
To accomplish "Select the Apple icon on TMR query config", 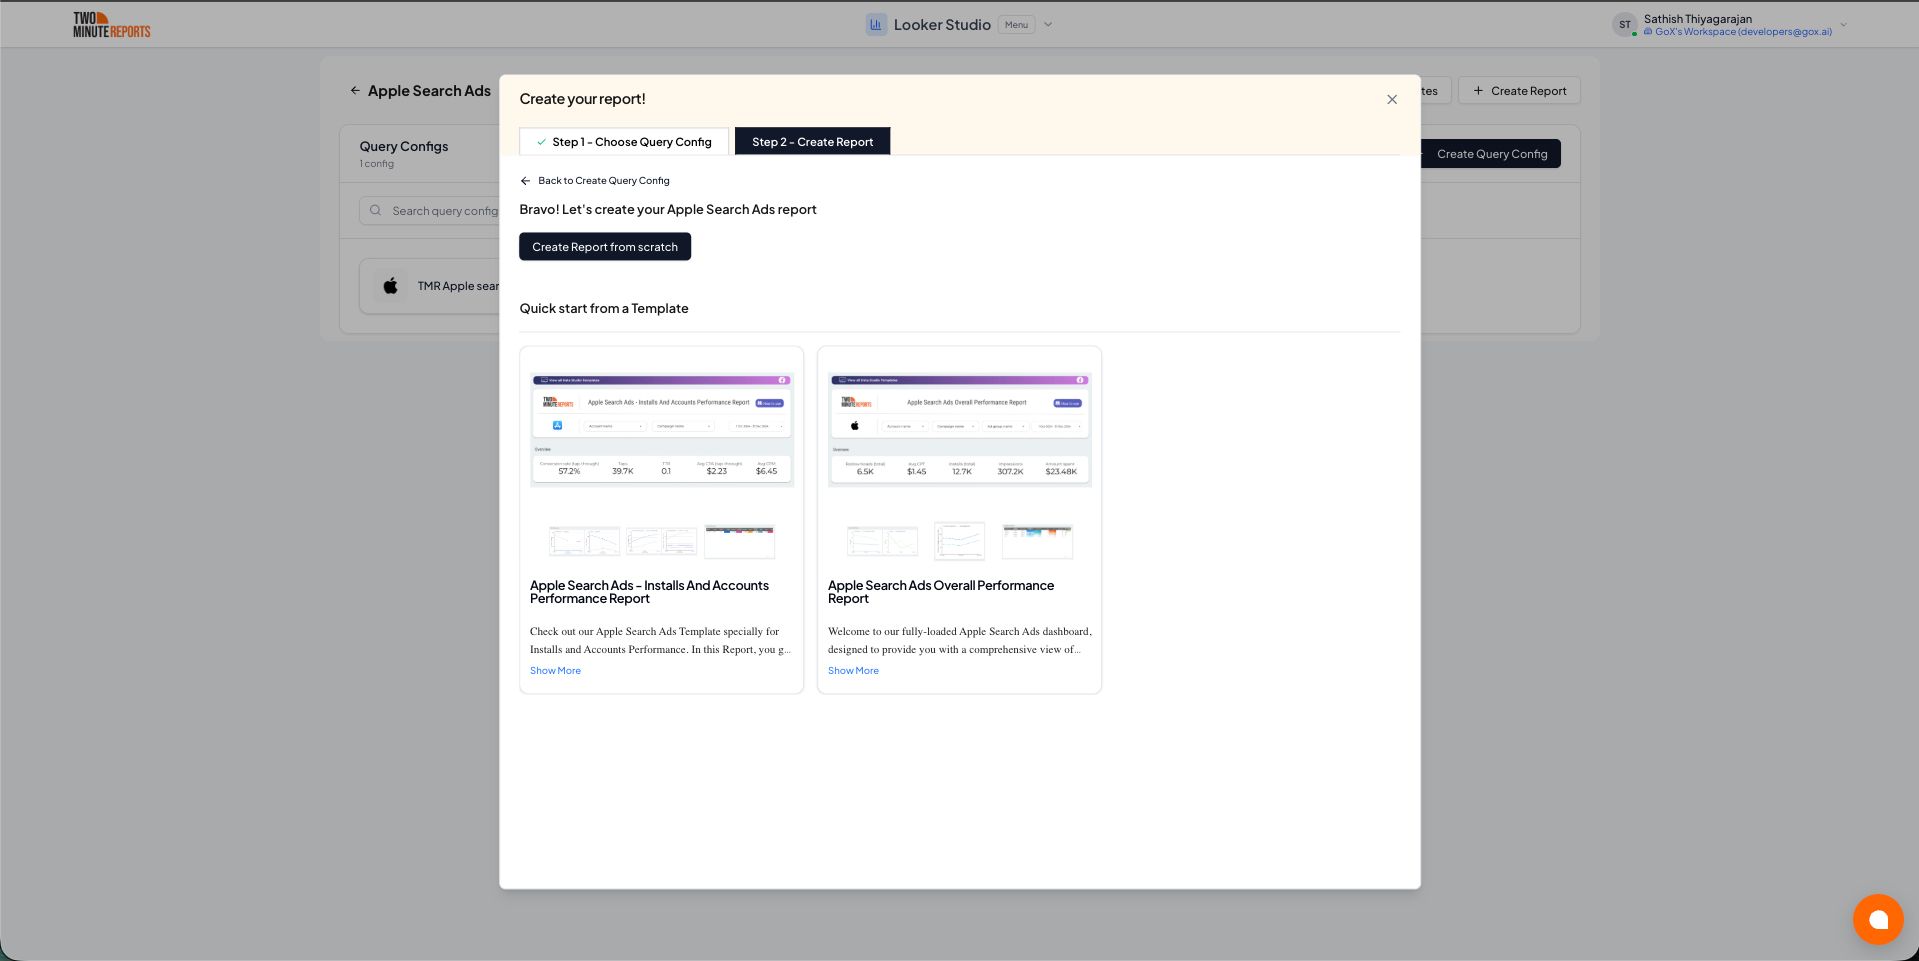I will click(391, 286).
